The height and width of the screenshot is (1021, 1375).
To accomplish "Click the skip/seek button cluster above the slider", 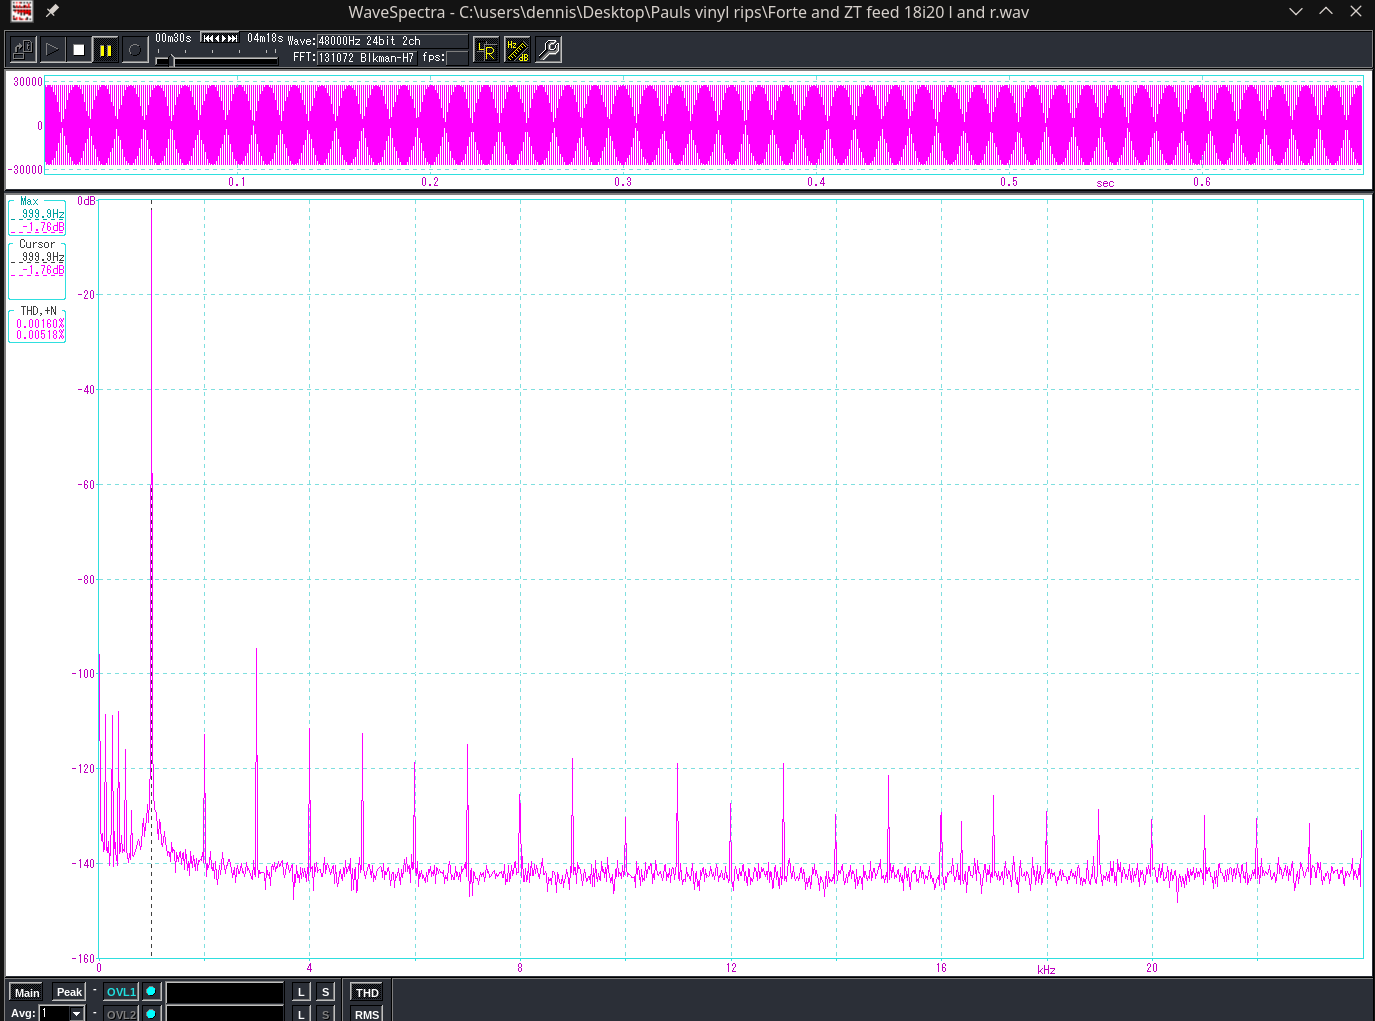I will [219, 38].
